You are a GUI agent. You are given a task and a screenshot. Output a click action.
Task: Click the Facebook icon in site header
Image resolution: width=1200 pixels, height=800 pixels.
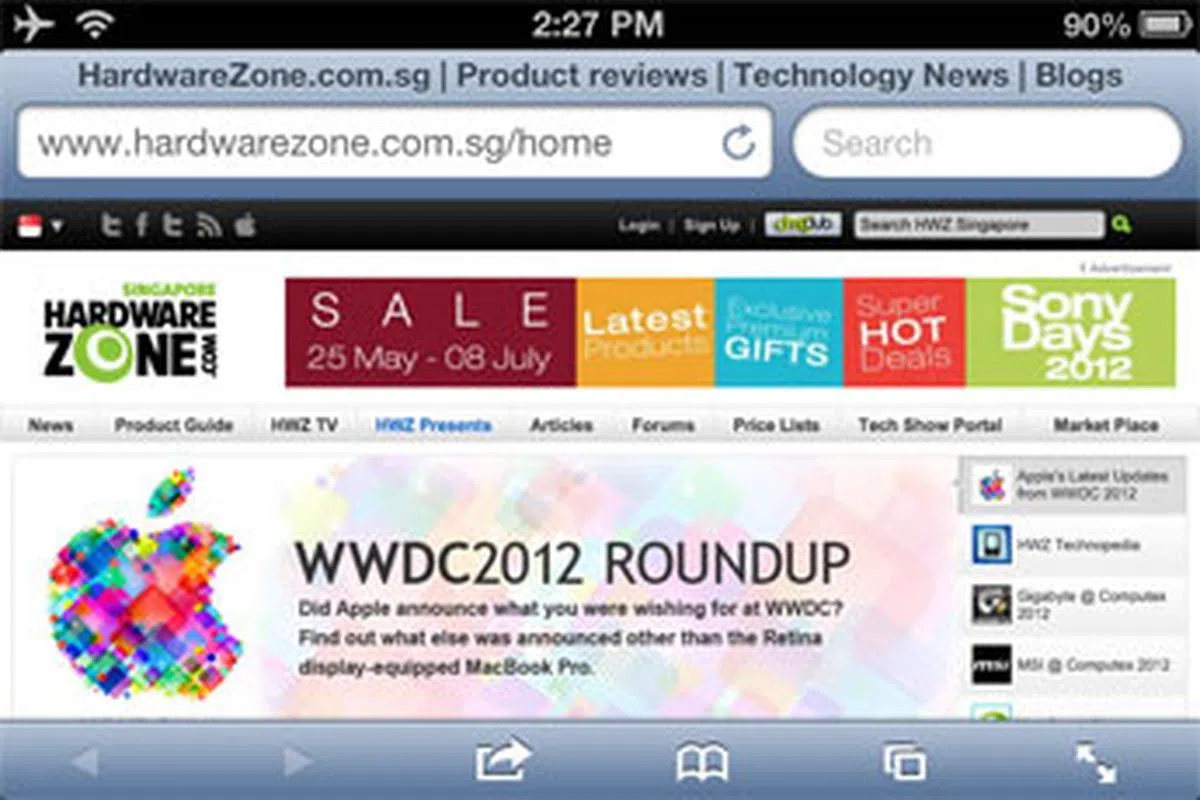(x=142, y=225)
